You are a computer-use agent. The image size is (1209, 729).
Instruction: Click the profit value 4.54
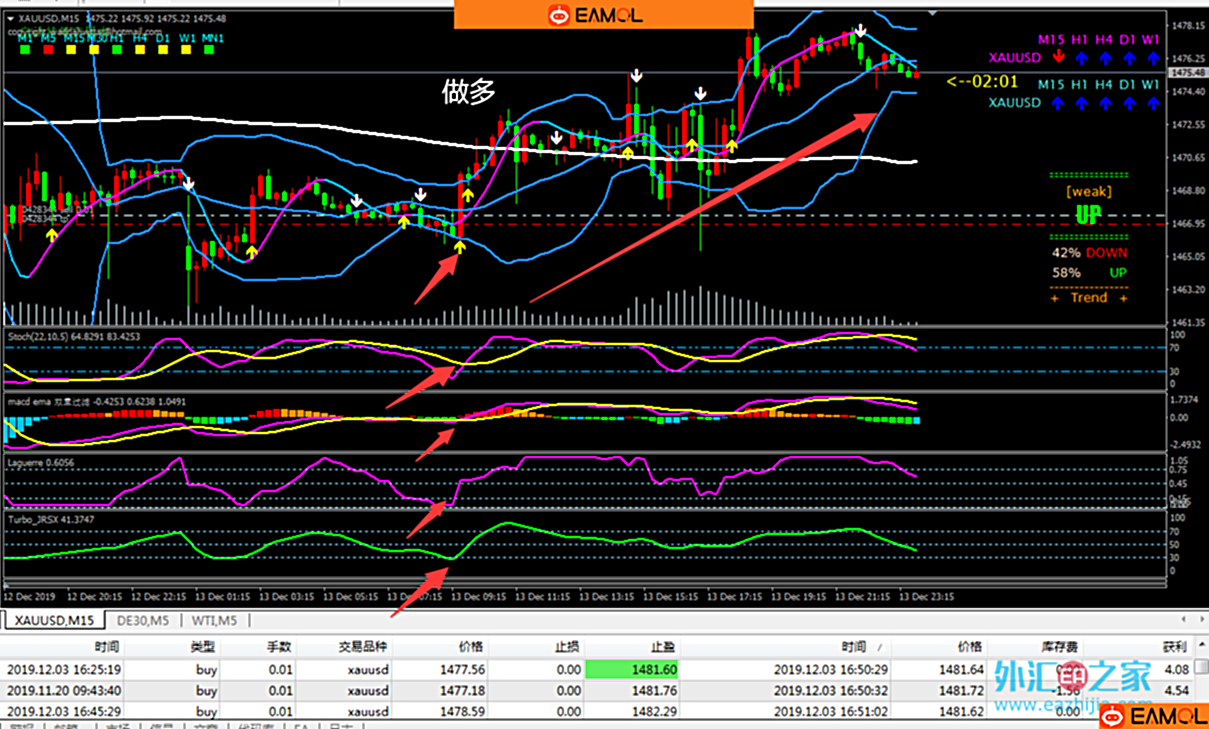tap(1177, 690)
